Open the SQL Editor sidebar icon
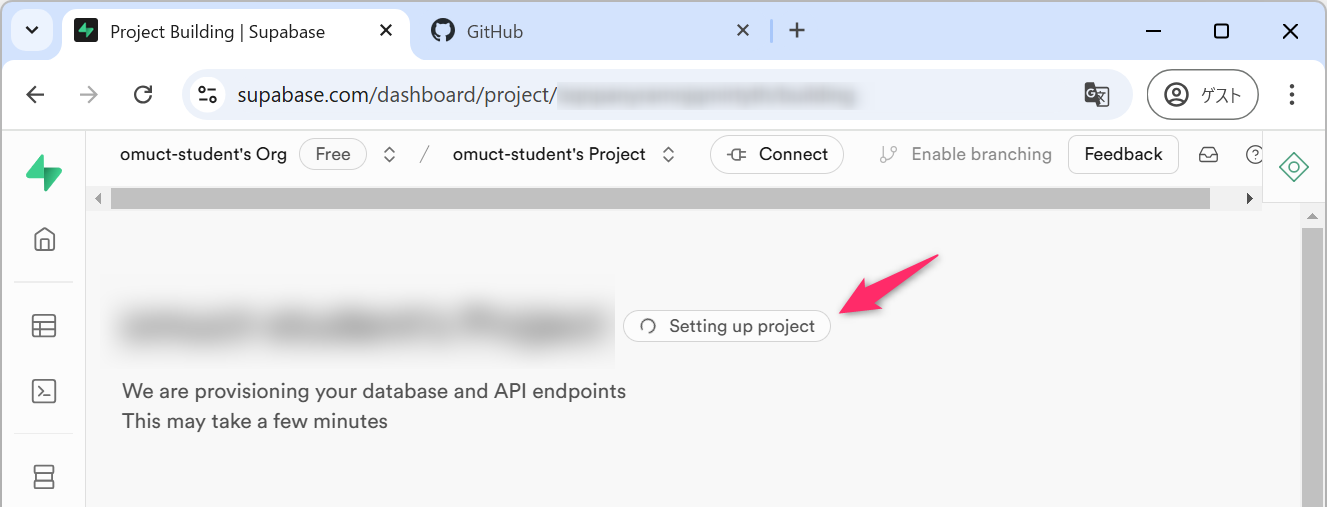 point(44,391)
